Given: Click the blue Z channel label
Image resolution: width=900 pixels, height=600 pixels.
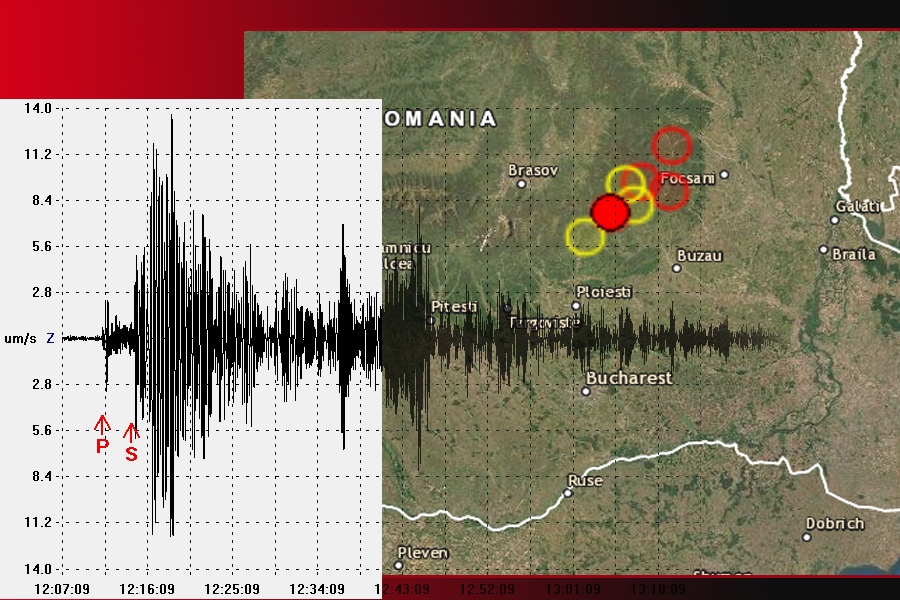Looking at the screenshot, I should click(50, 339).
